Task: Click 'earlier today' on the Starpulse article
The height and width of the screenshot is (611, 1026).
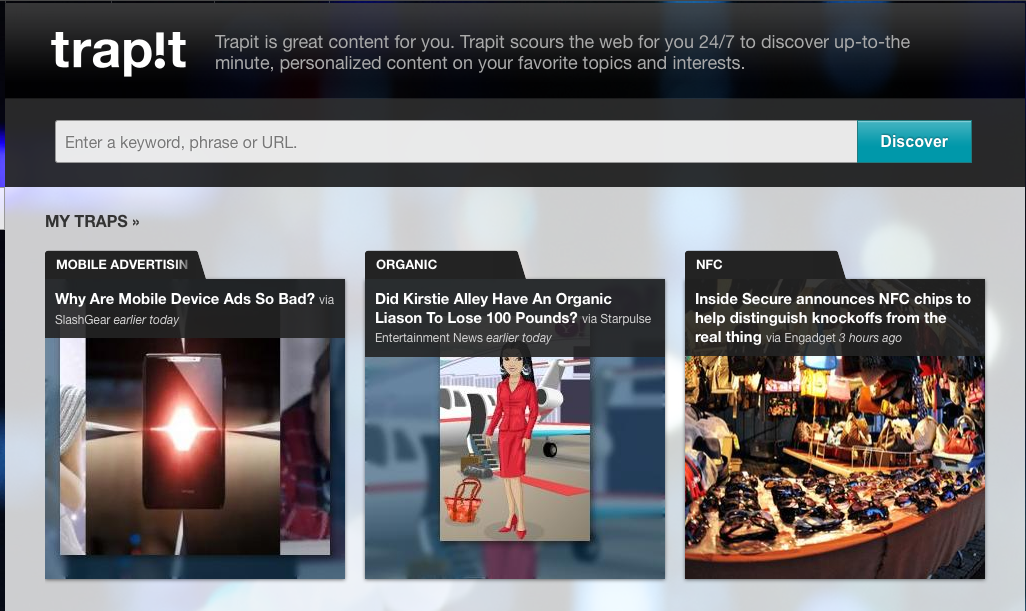Action: (518, 337)
